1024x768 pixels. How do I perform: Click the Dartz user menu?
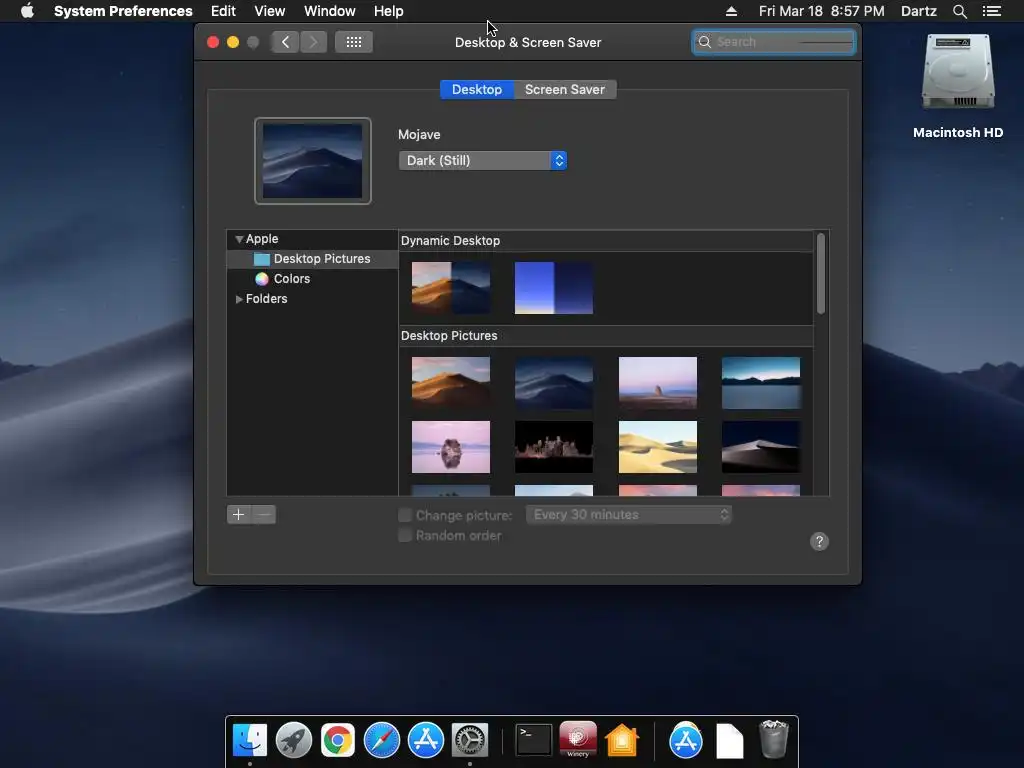click(x=919, y=11)
